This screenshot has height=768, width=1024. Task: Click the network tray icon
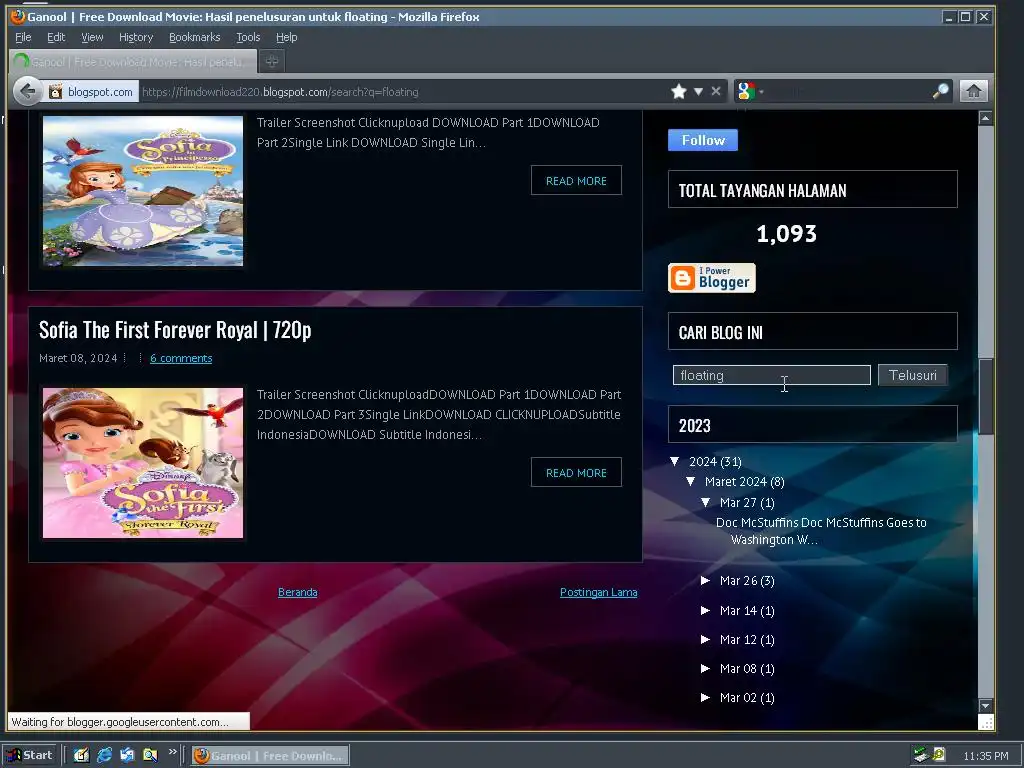(921, 756)
